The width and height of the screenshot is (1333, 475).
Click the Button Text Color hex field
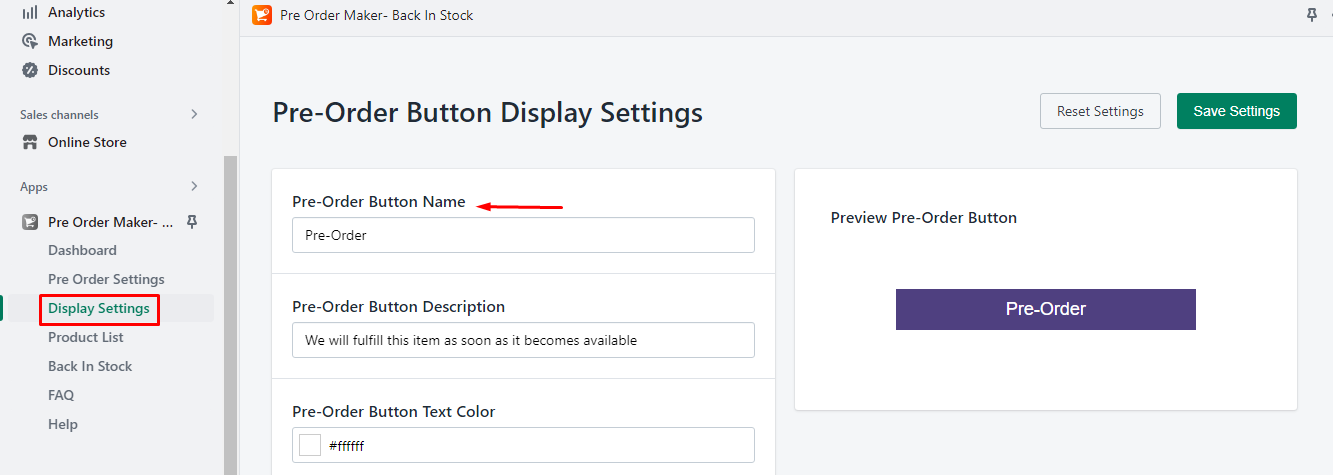tap(523, 445)
